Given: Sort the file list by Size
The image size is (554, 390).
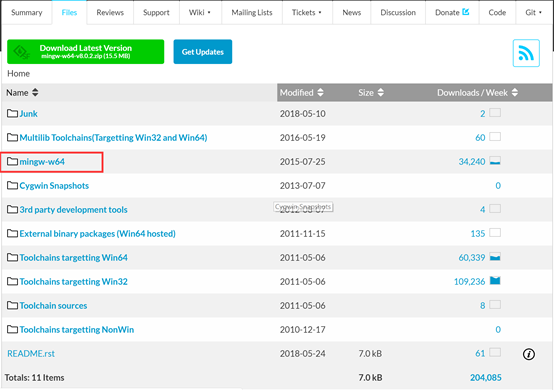Looking at the screenshot, I should (371, 93).
